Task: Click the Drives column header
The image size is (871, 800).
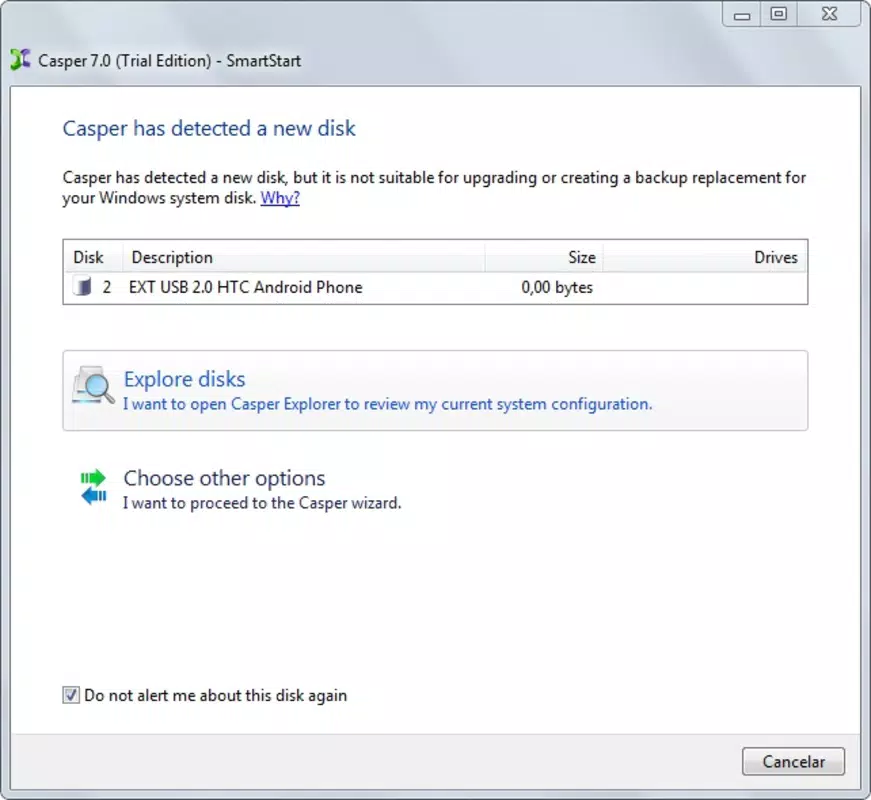Action: pyautogui.click(x=704, y=257)
